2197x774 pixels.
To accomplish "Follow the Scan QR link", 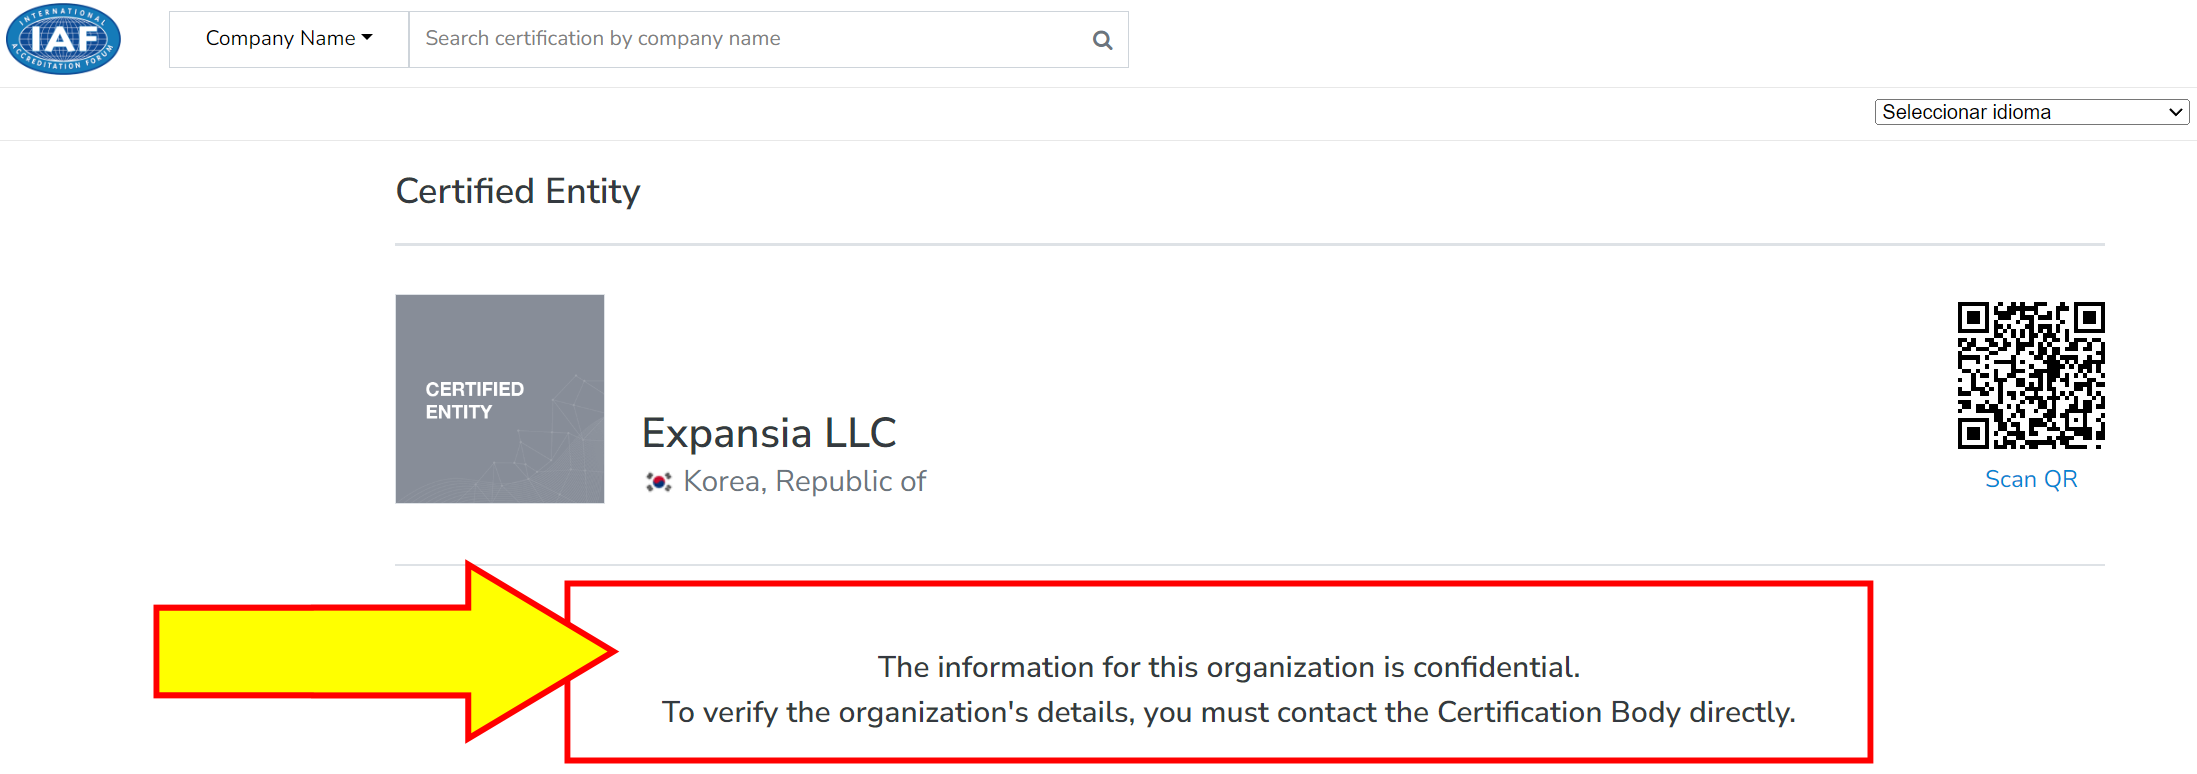I will coord(2030,480).
